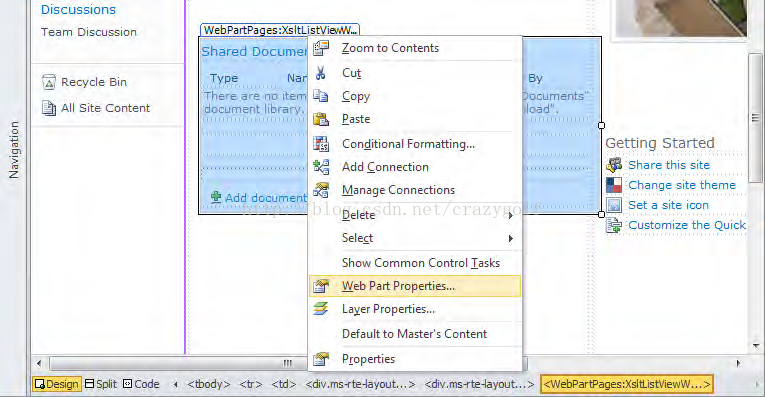Expand the Delete submenu arrow
765x397 pixels.
(x=510, y=215)
